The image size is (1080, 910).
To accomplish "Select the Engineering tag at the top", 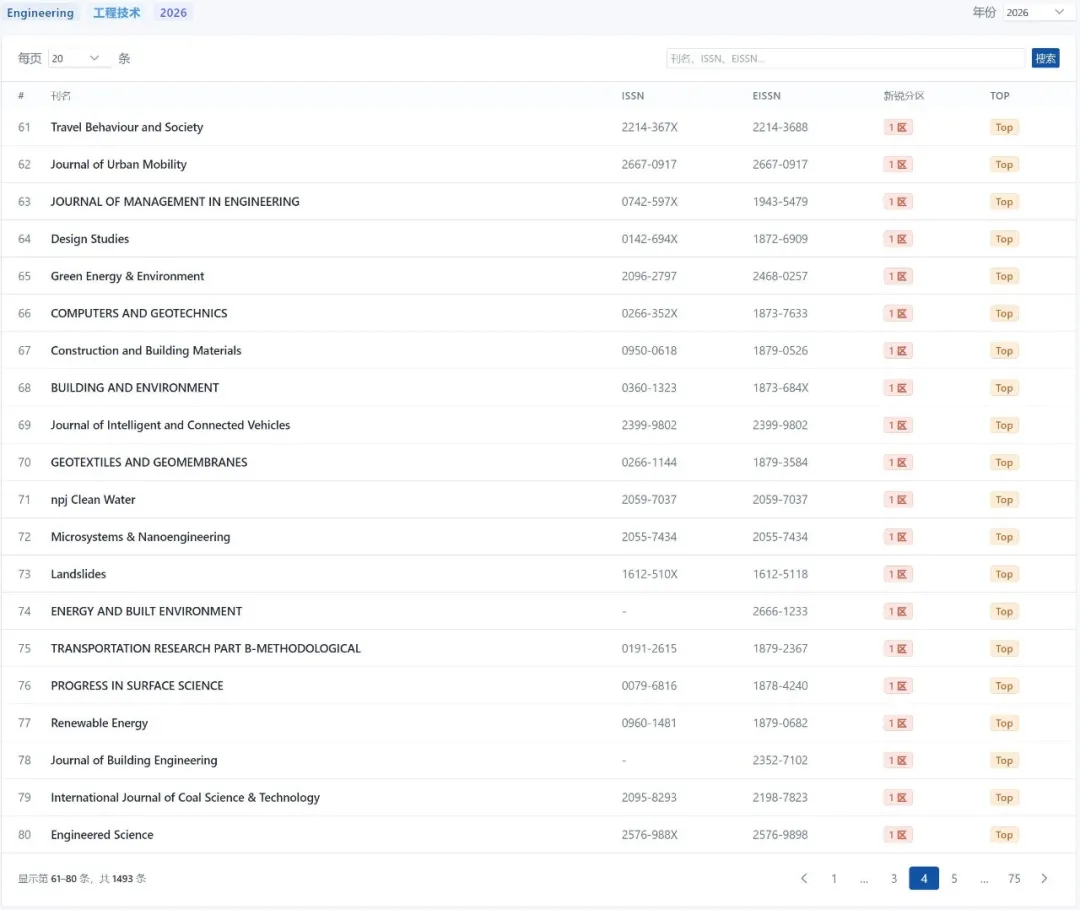I will 41,13.
